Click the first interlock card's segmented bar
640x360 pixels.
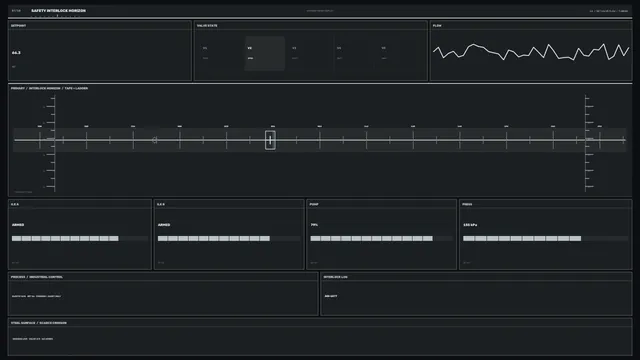(x=80, y=238)
